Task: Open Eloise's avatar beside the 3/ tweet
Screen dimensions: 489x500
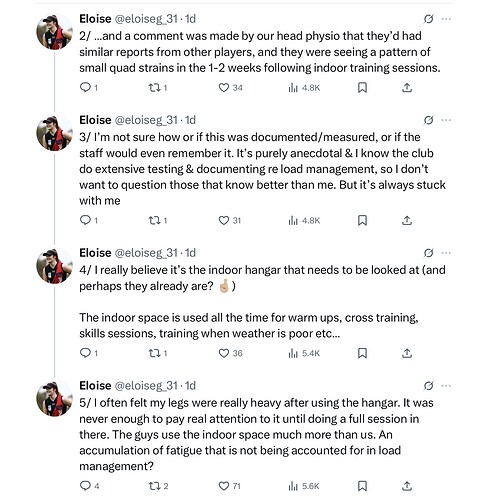Action: point(54,133)
